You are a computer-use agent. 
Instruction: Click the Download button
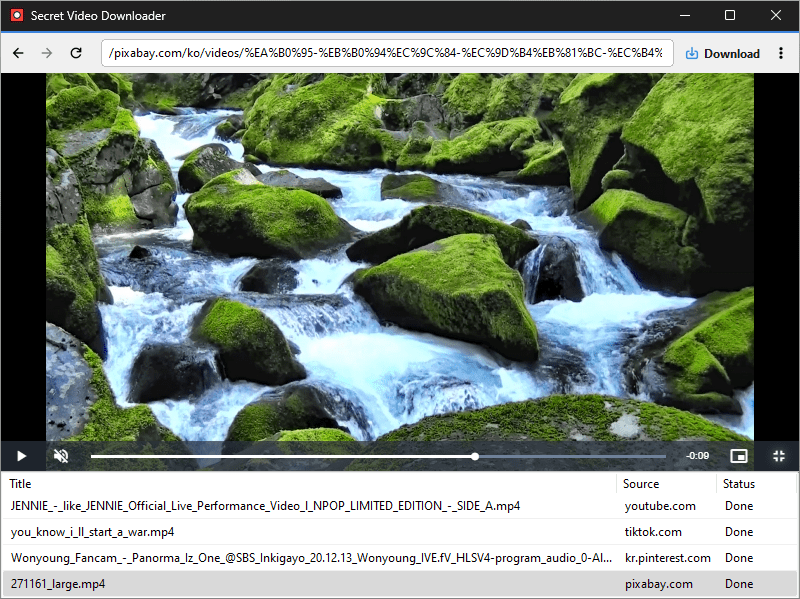(722, 54)
